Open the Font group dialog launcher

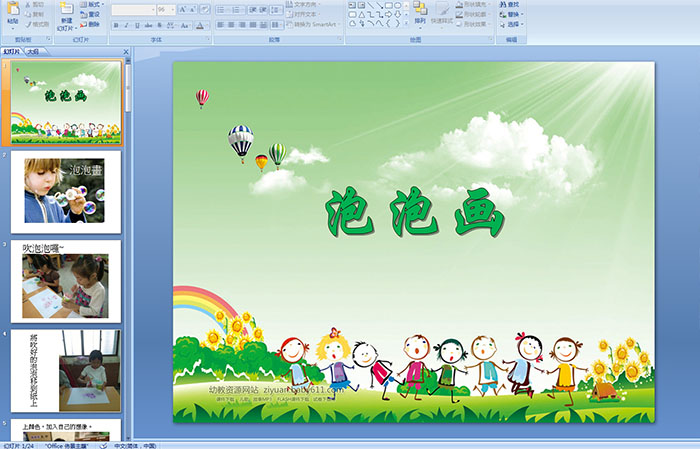pos(208,40)
